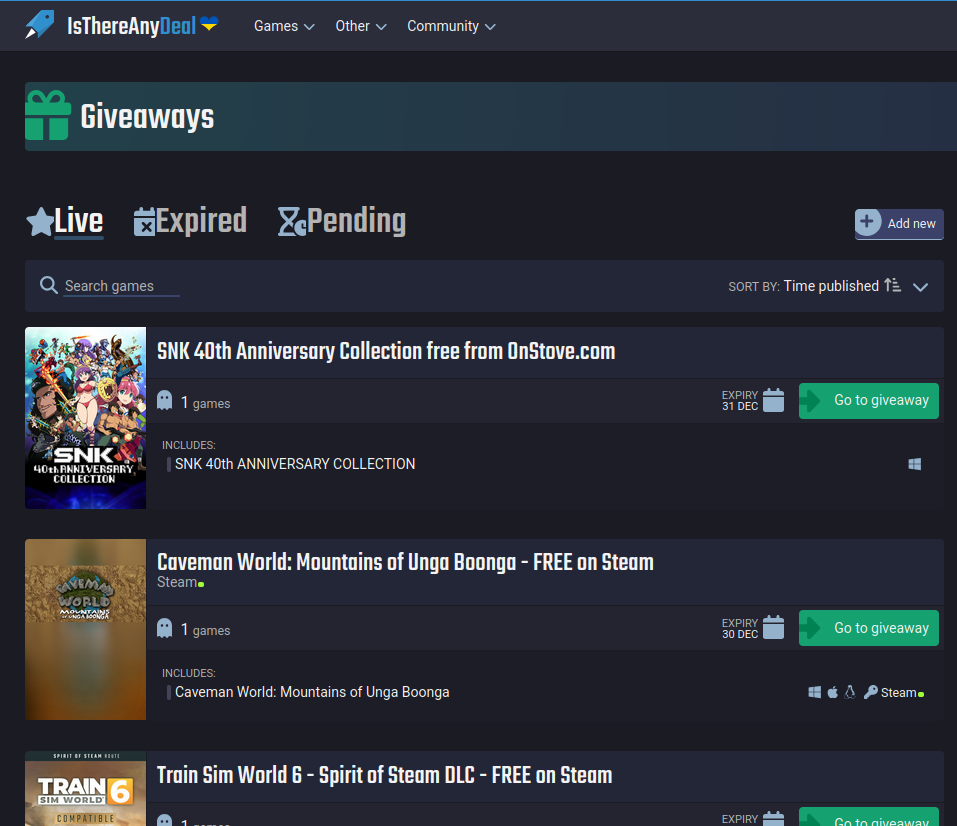957x826 pixels.
Task: Select Time published sort option
Action: point(831,286)
